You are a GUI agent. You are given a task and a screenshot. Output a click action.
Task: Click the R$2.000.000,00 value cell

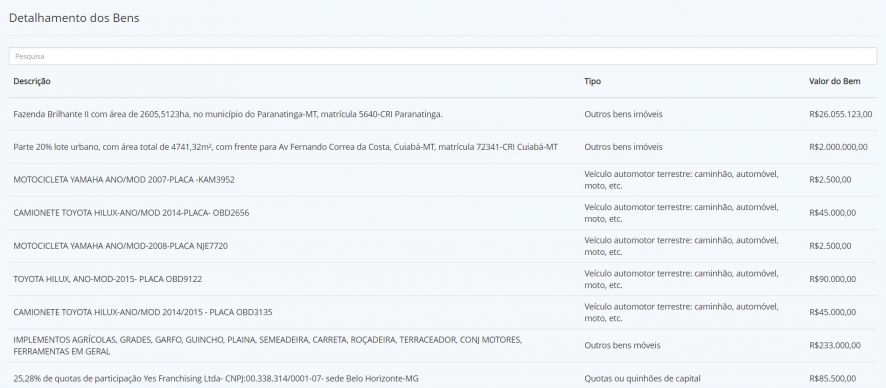coord(838,147)
